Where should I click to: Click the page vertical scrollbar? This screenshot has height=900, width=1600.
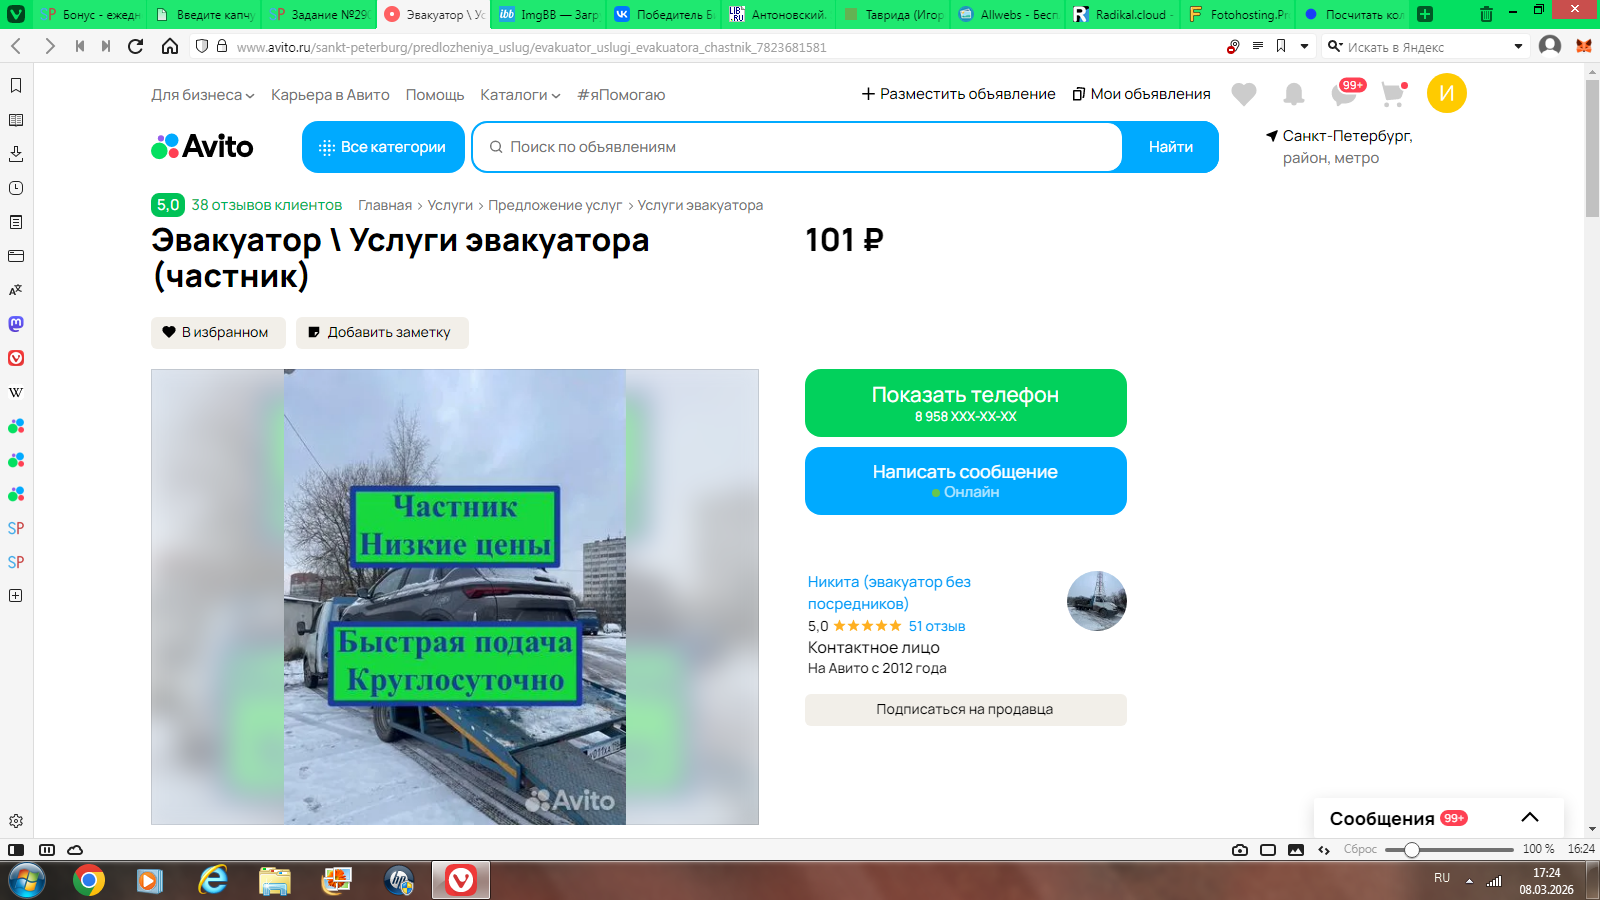click(1592, 148)
